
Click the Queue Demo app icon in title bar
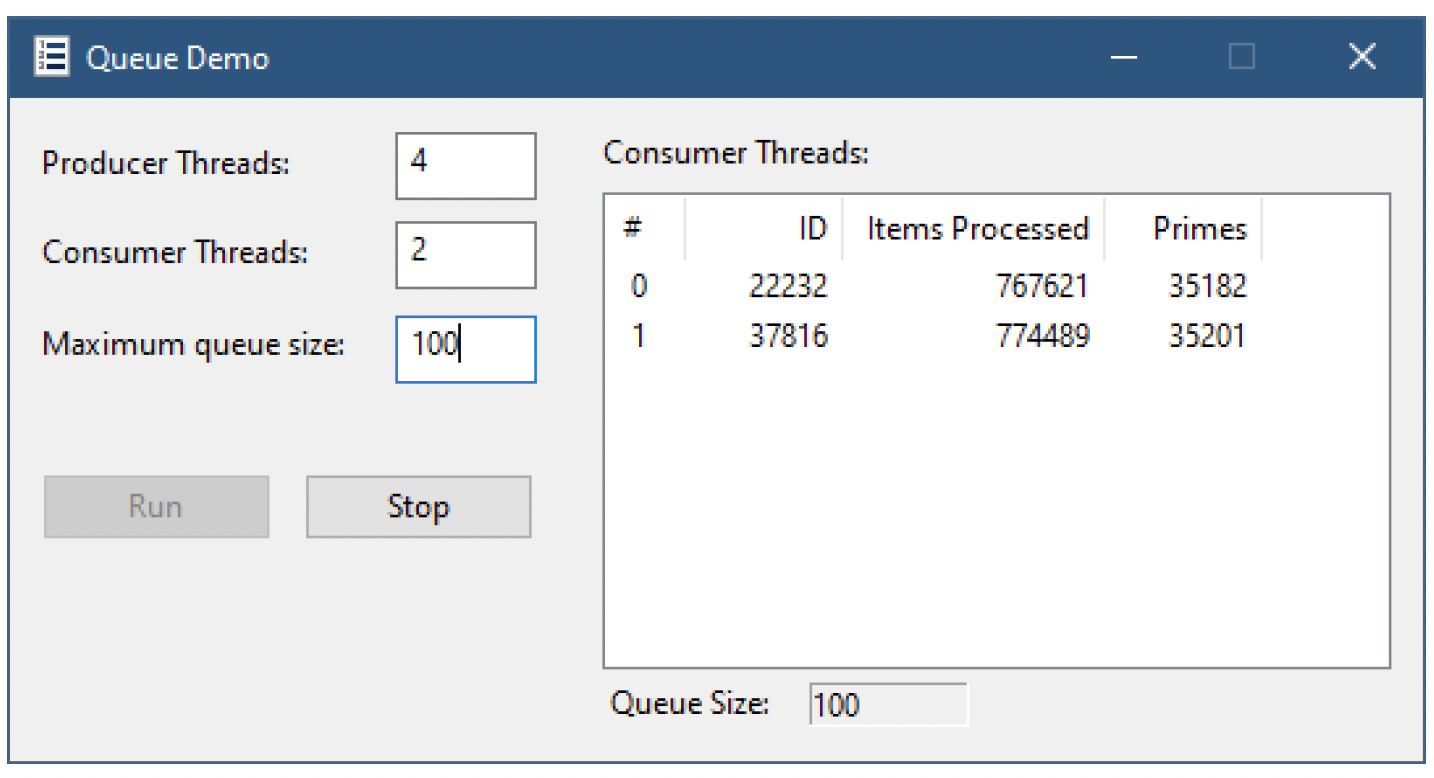tap(51, 57)
